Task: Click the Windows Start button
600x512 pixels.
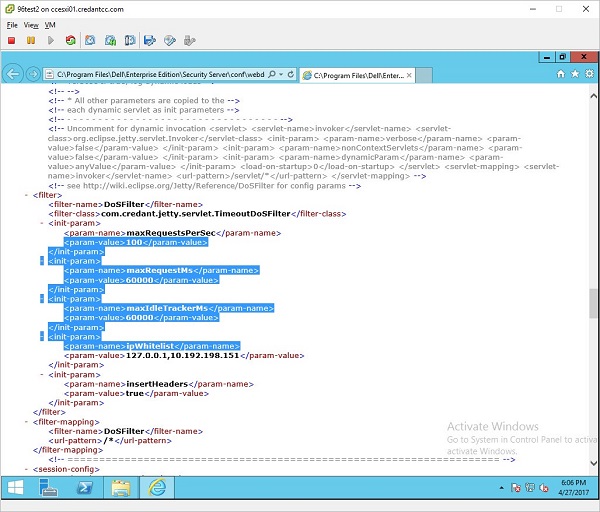Action: [x=16, y=487]
